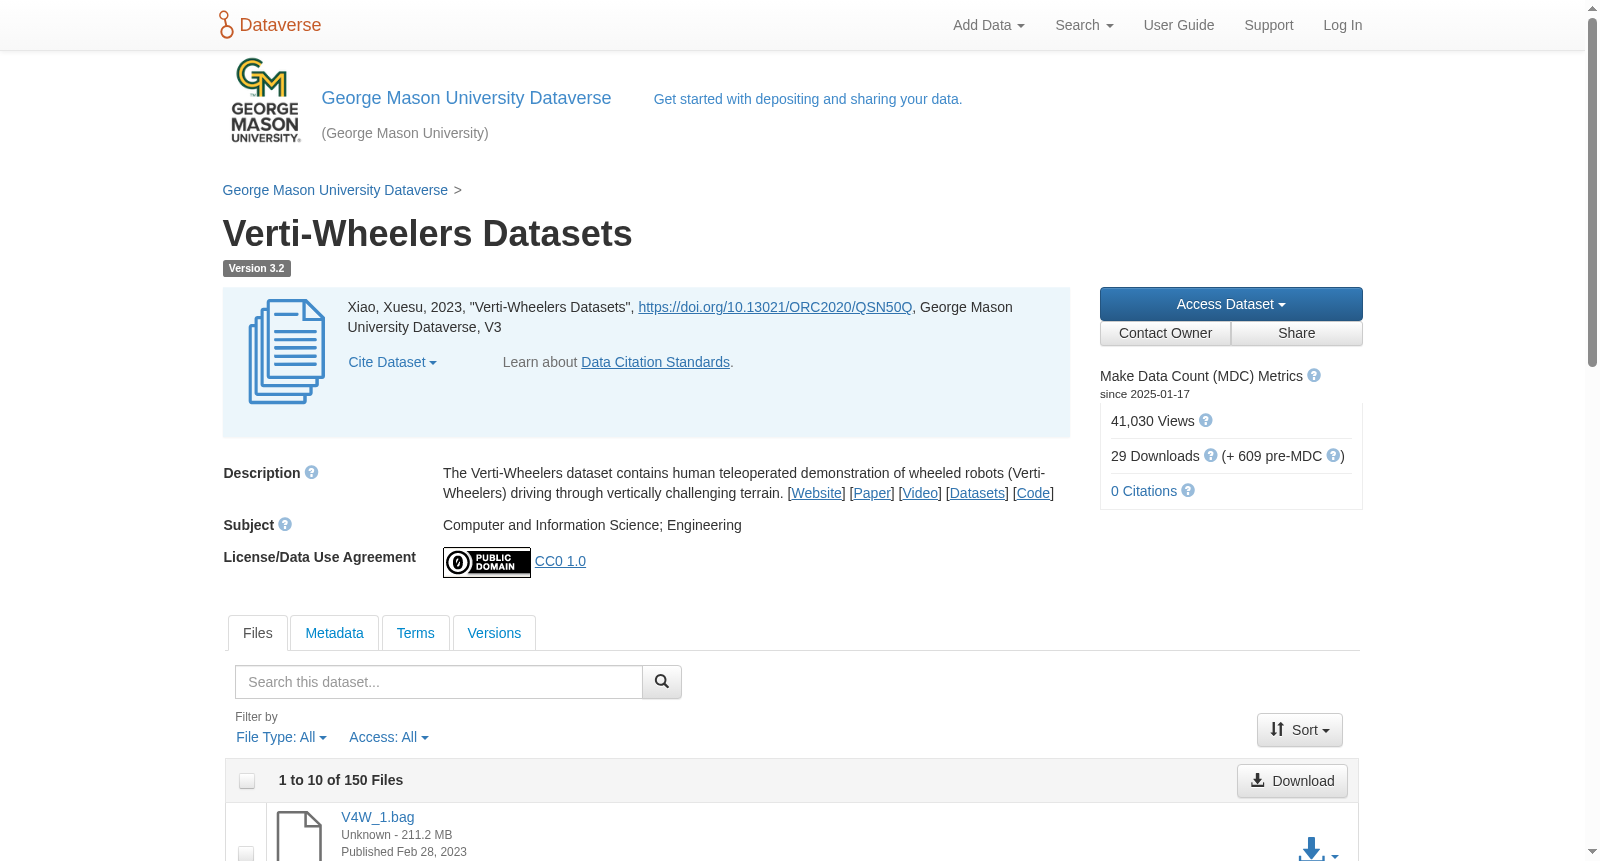Click the Contact Owner button
Image resolution: width=1600 pixels, height=861 pixels.
coord(1166,333)
